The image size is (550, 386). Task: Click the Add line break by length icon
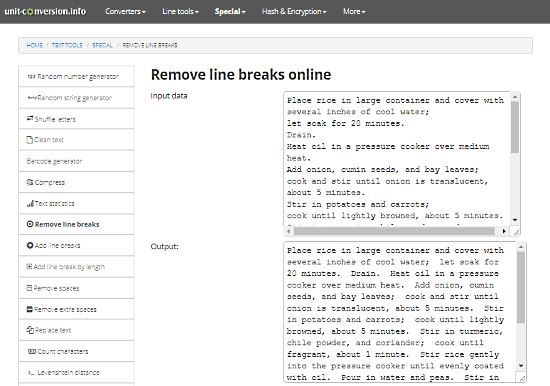[x=29, y=267]
